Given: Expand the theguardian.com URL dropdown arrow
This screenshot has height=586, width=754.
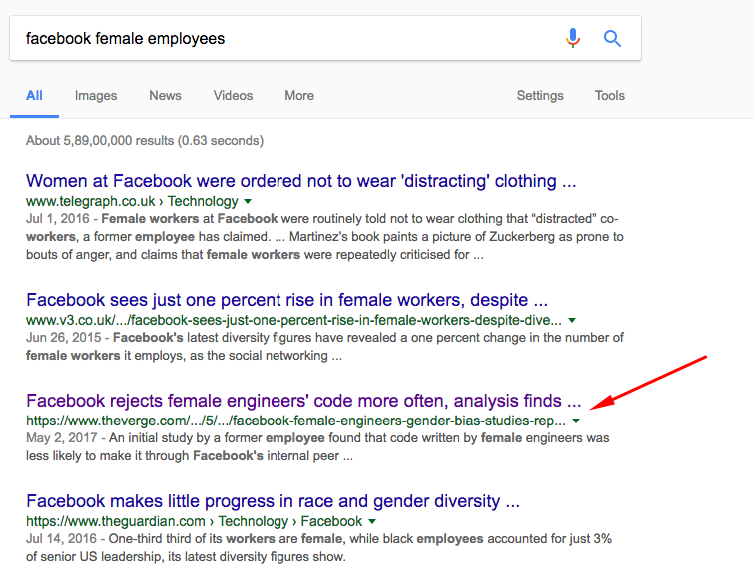Looking at the screenshot, I should tap(372, 522).
